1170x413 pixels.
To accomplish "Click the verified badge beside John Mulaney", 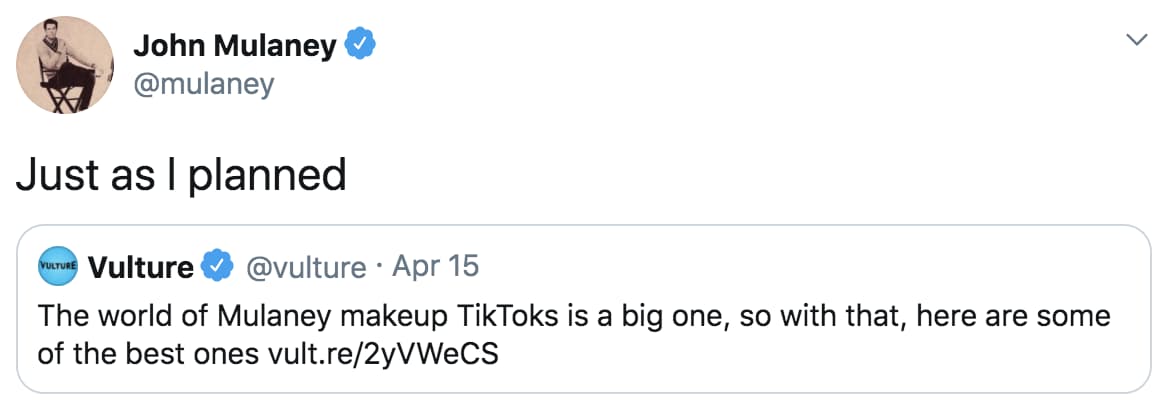I will tap(360, 45).
